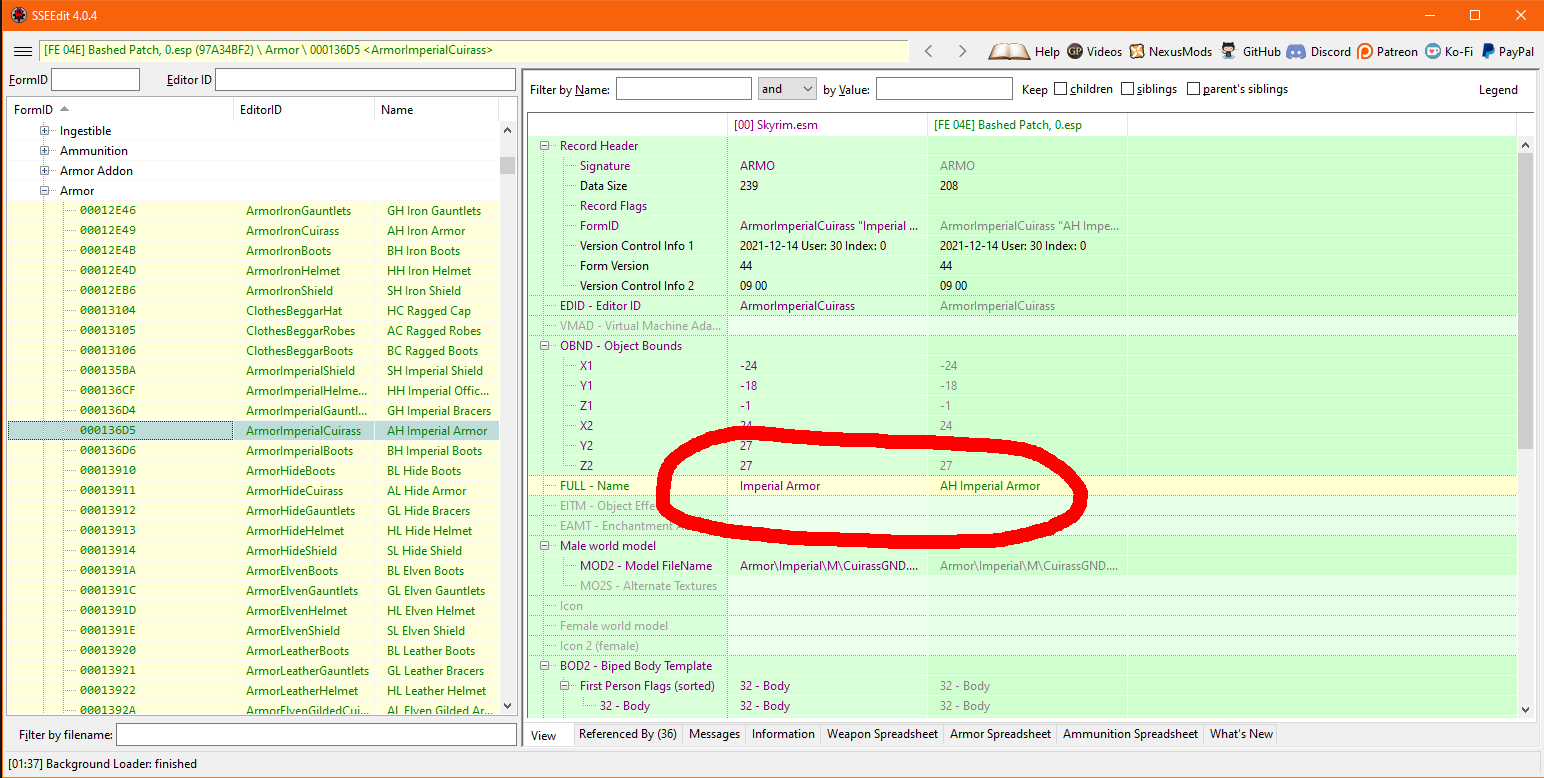Switch to the Referenced By (36) tab
The image size is (1544, 778).
(x=627, y=734)
